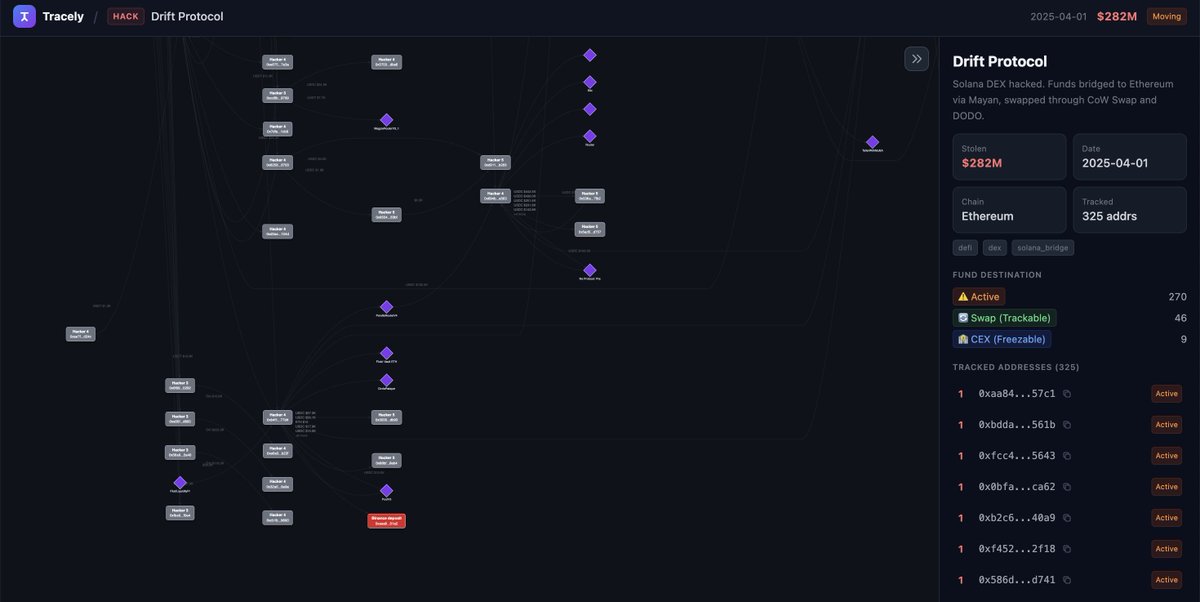Click the Drift Protocol breadcrumb title
Image resolution: width=1200 pixels, height=602 pixels.
(187, 16)
